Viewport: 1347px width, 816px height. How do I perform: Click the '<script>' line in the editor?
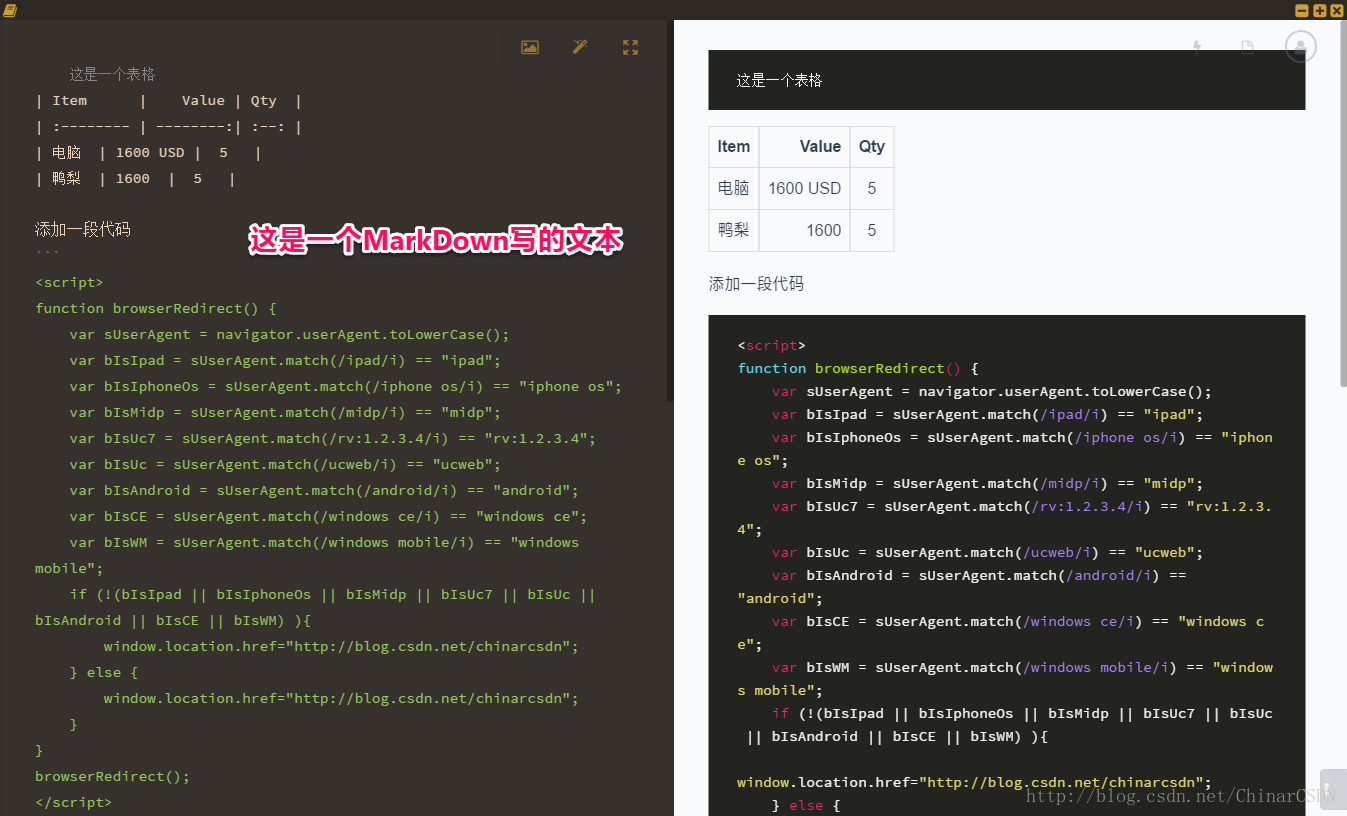pos(69,282)
